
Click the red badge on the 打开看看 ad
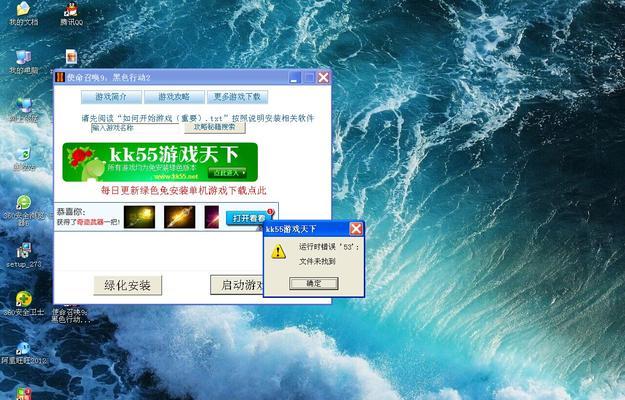(270, 211)
